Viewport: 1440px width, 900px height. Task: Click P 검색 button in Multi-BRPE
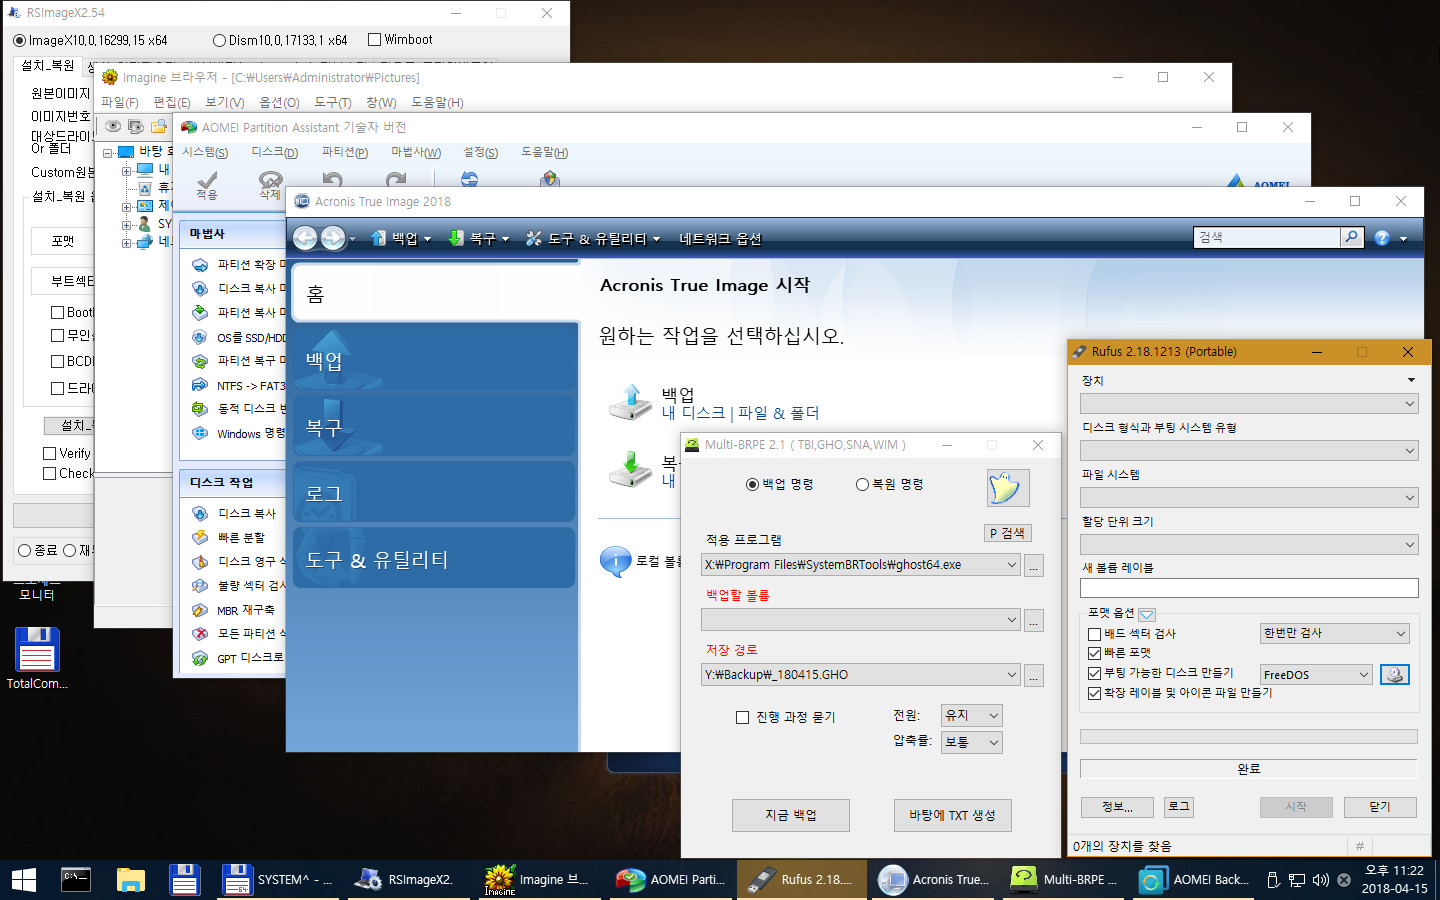1007,533
